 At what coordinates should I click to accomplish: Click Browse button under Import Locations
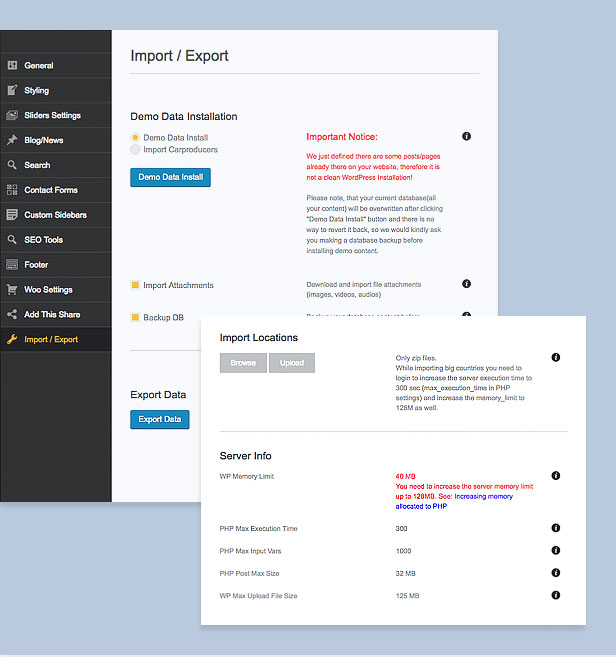243,363
